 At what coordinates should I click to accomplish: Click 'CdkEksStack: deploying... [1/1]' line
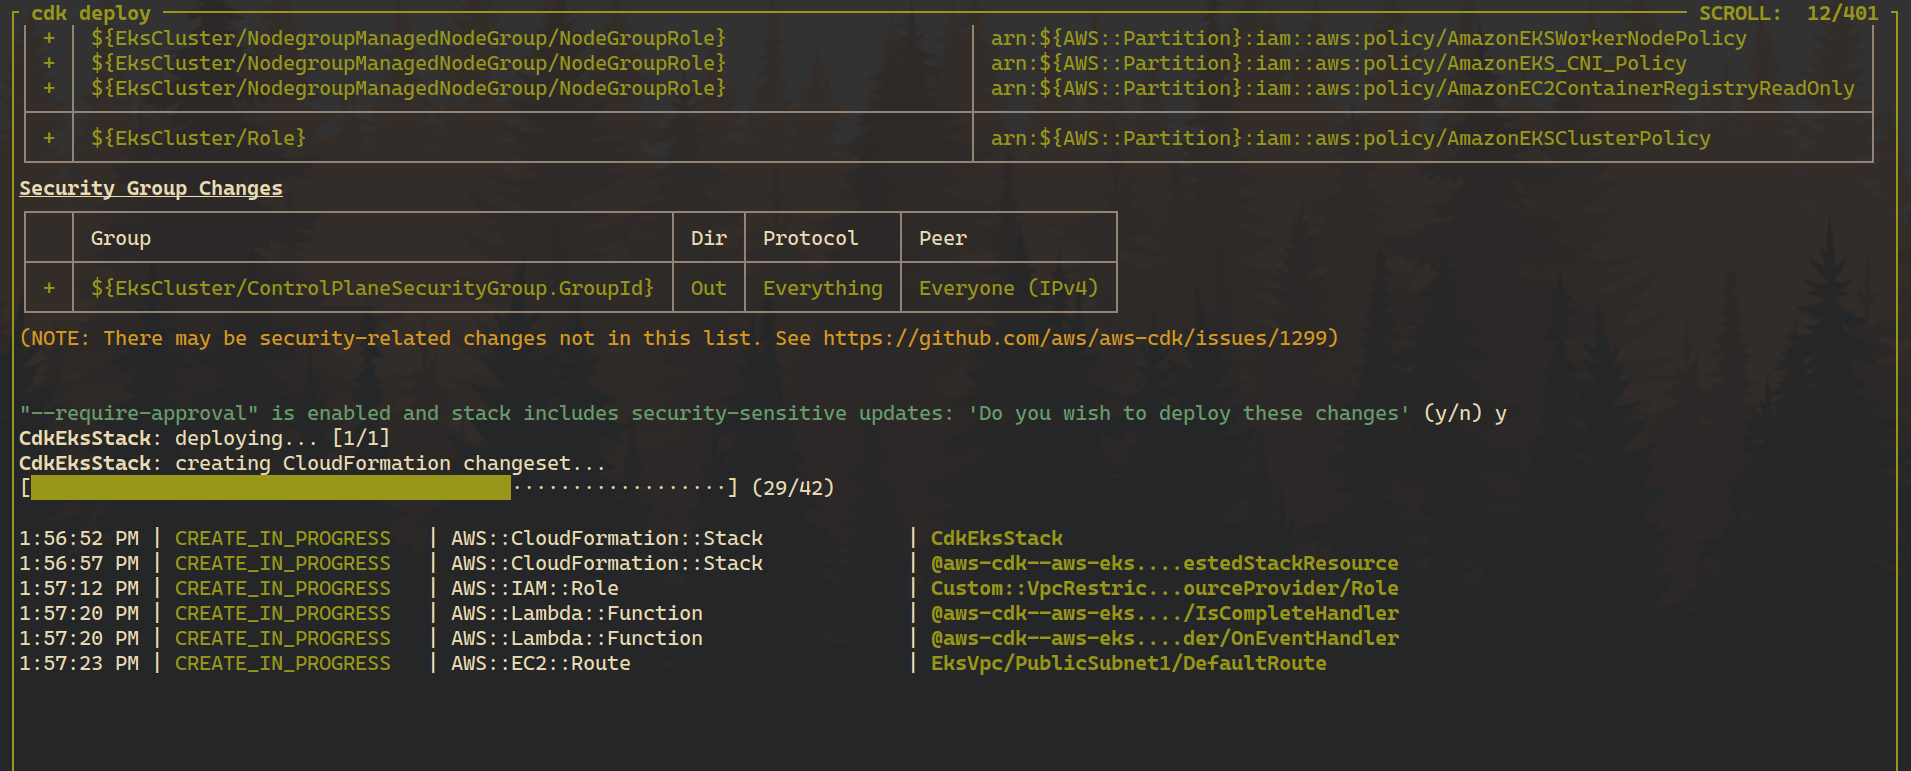click(x=204, y=438)
